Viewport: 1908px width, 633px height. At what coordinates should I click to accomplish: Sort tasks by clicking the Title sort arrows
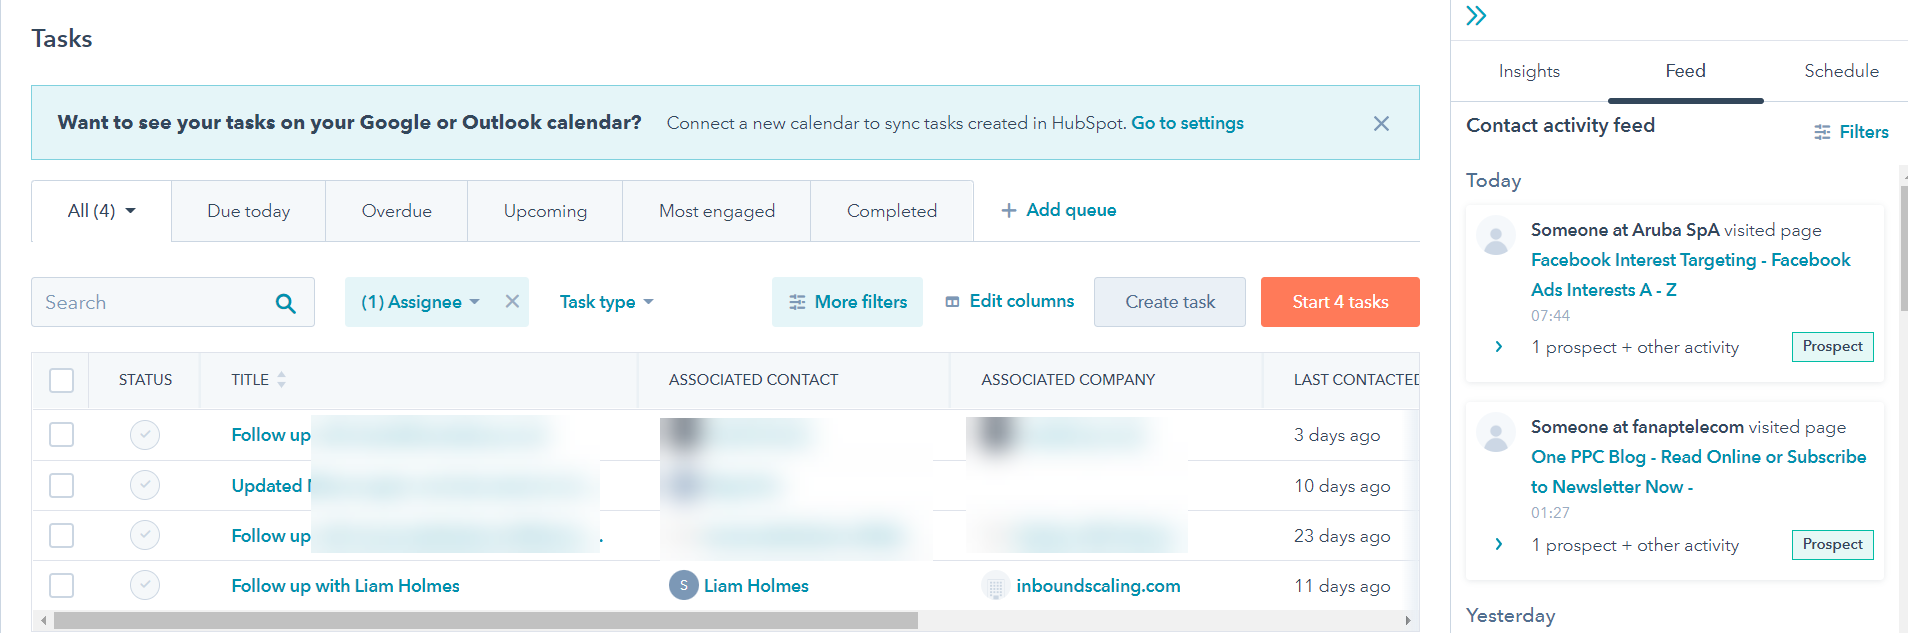click(x=281, y=379)
